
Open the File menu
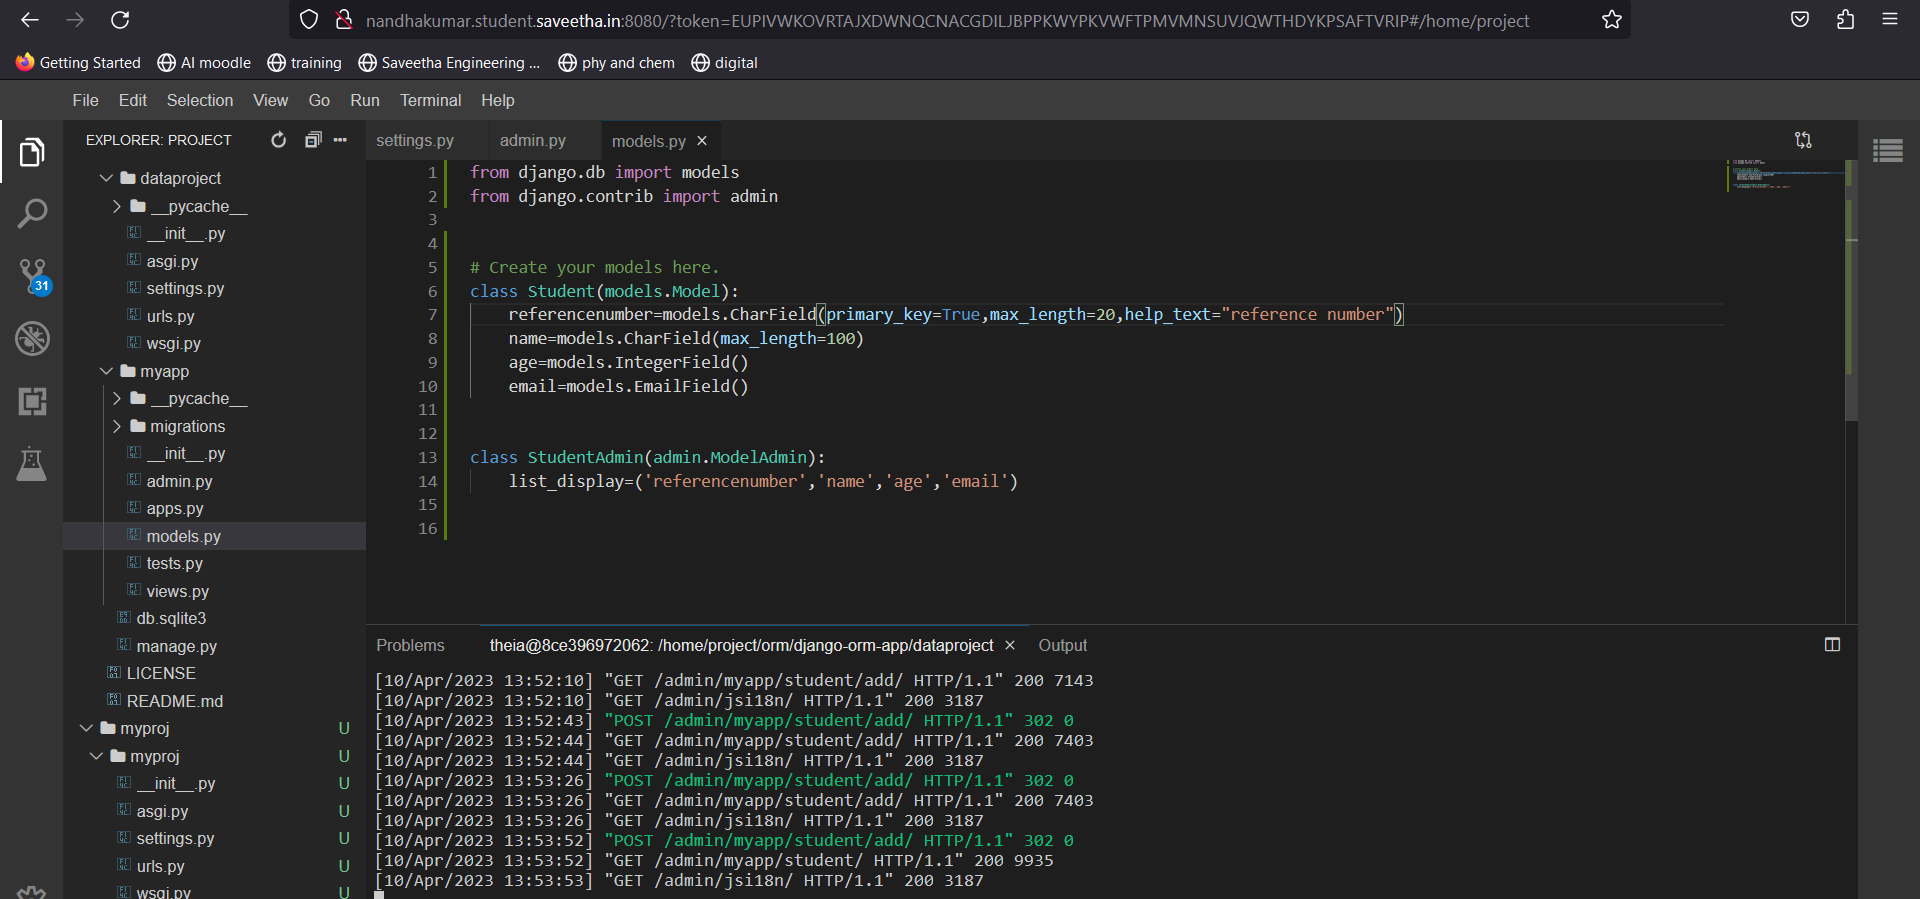(x=85, y=100)
